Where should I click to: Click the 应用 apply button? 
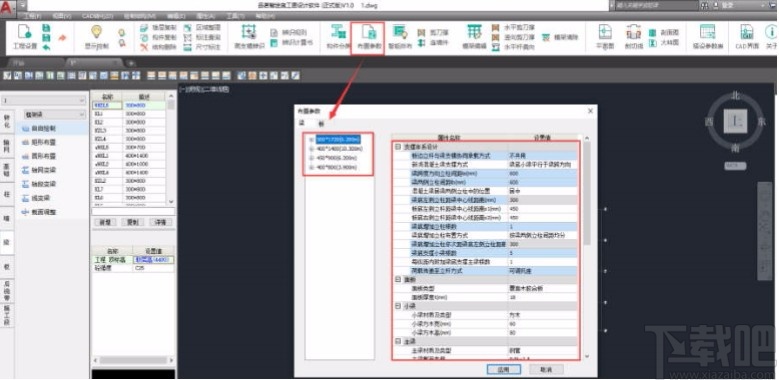(x=503, y=369)
